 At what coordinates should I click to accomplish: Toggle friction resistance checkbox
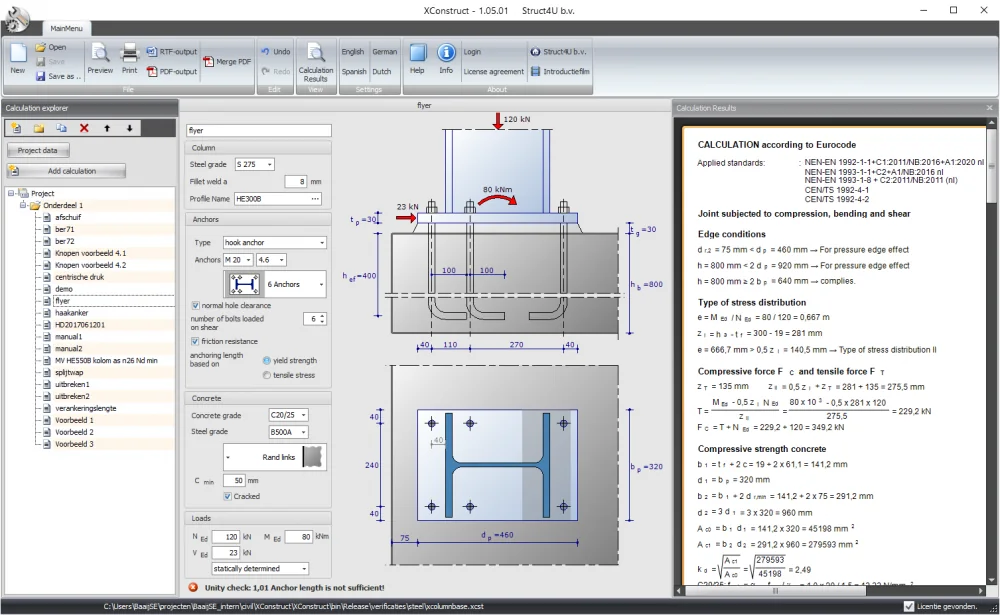click(196, 341)
